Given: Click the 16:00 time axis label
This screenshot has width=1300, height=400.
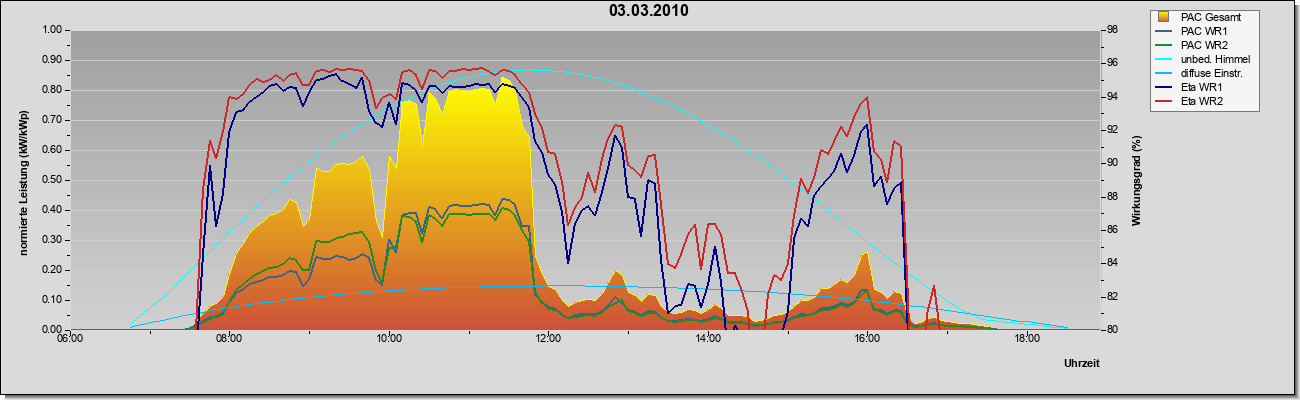Looking at the screenshot, I should (867, 339).
